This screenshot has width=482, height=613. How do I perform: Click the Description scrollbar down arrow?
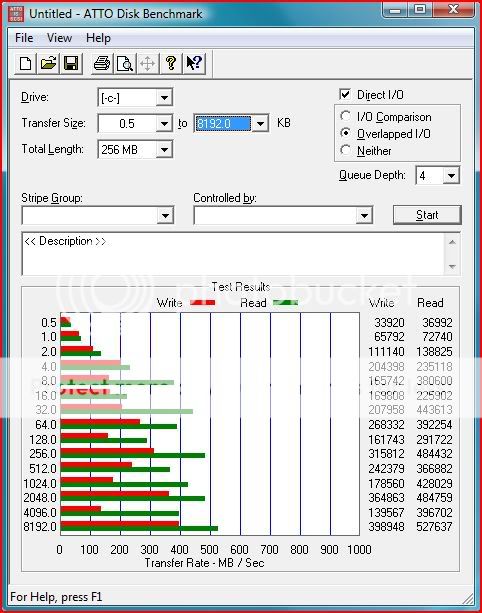(x=452, y=267)
